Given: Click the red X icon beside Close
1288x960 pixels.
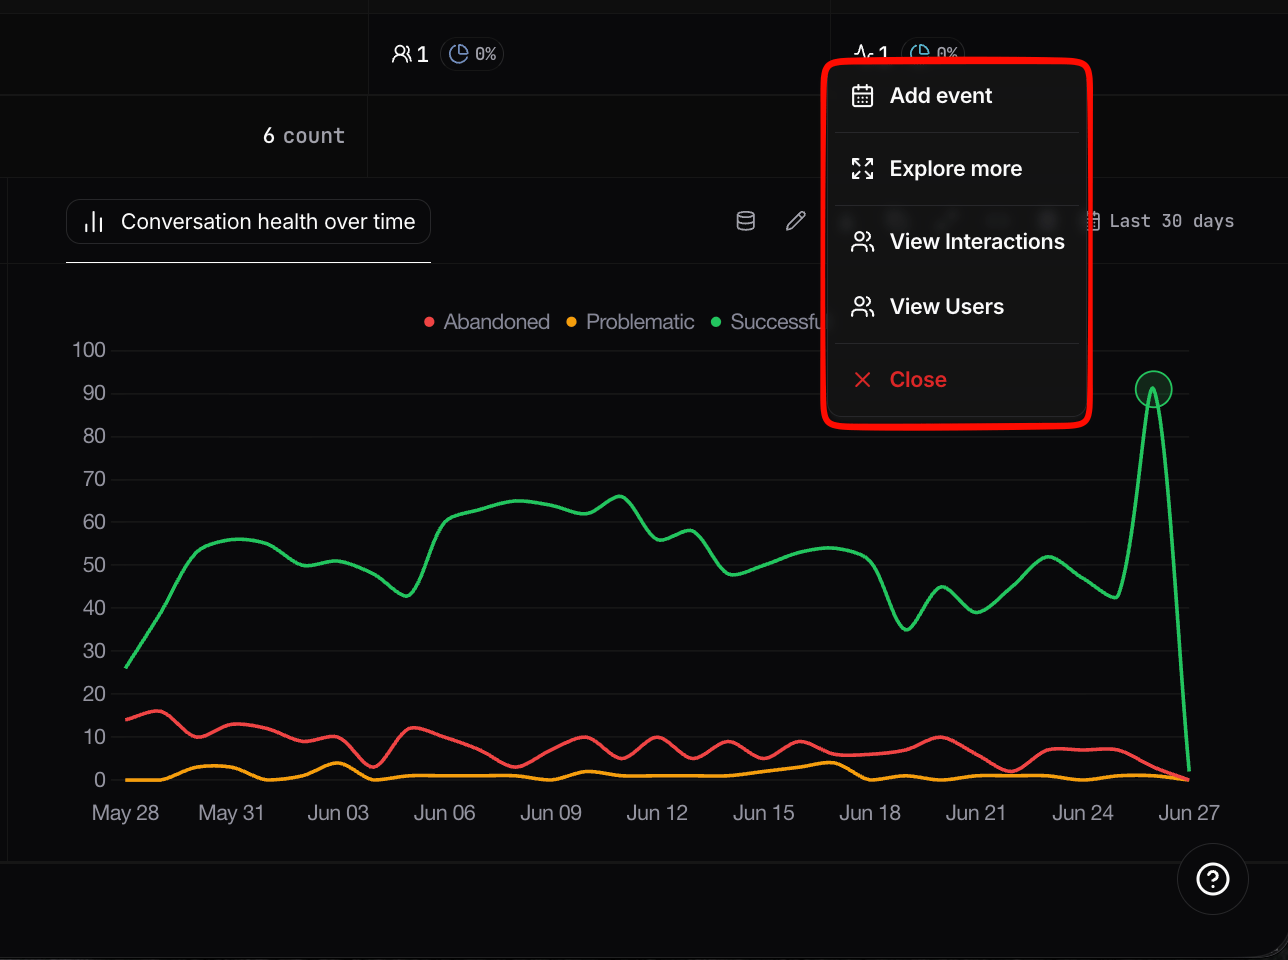Looking at the screenshot, I should pos(862,380).
